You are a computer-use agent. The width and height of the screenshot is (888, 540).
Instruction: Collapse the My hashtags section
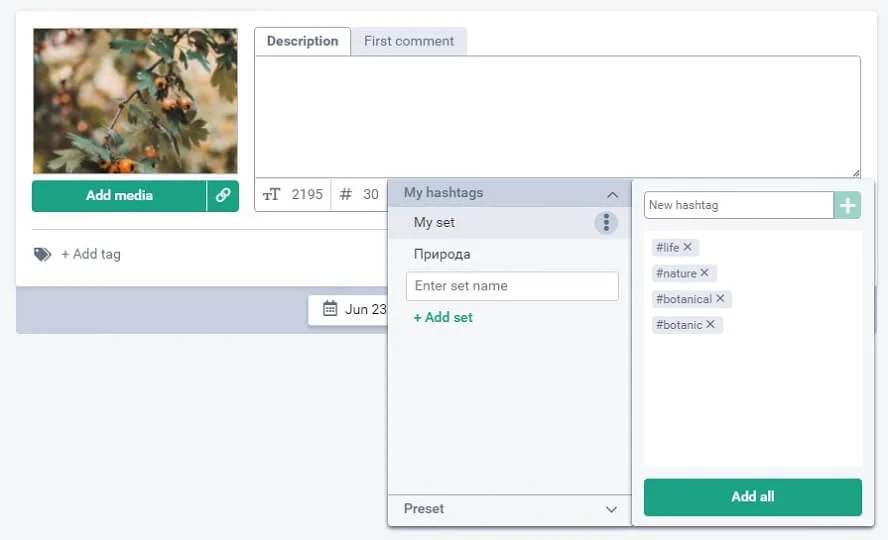[612, 194]
